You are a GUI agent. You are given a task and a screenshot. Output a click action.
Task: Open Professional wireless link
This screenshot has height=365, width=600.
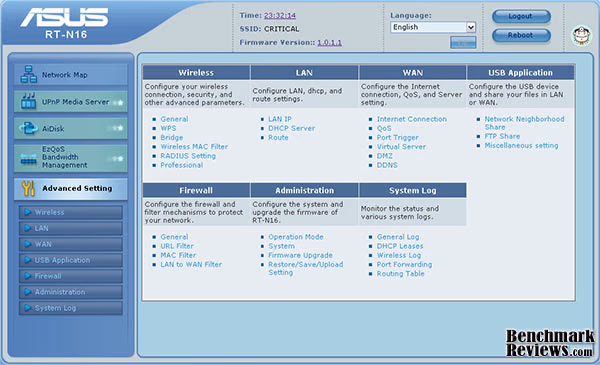(182, 165)
